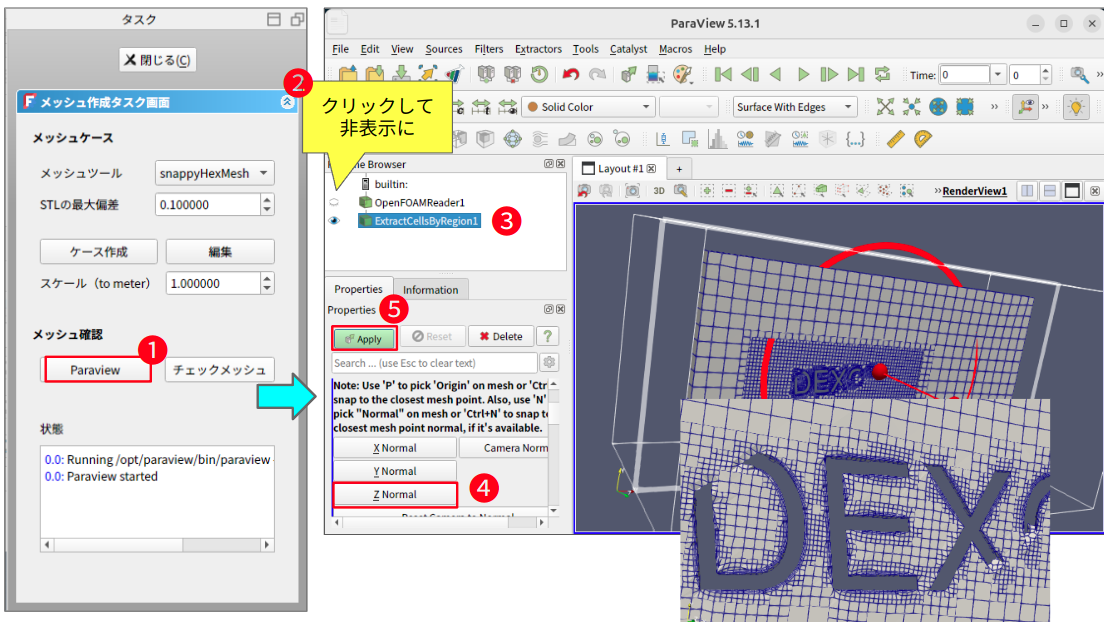1104x622 pixels.
Task: Click Add selection plus icon
Action: [707, 190]
